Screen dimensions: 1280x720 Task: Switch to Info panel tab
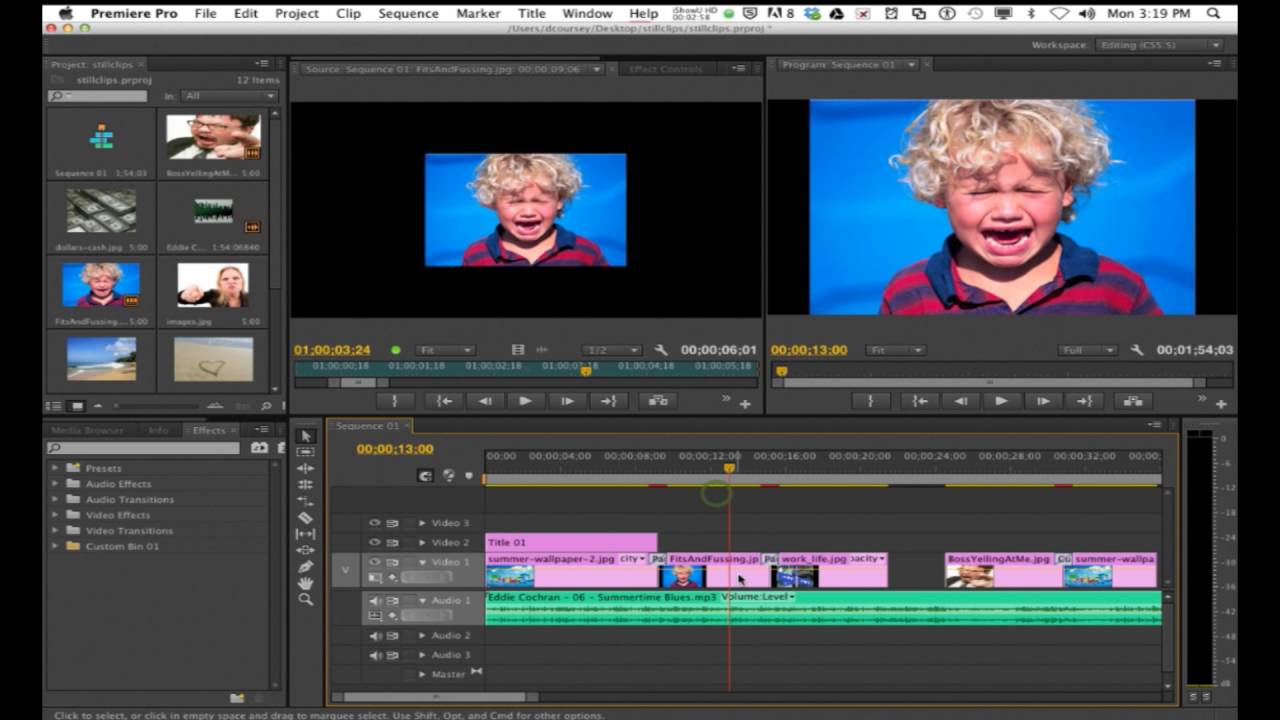point(158,430)
